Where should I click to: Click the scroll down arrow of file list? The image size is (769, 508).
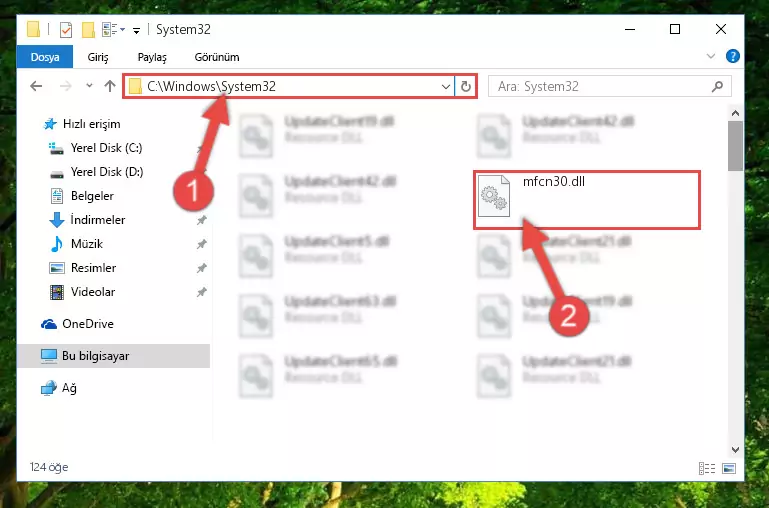735,449
